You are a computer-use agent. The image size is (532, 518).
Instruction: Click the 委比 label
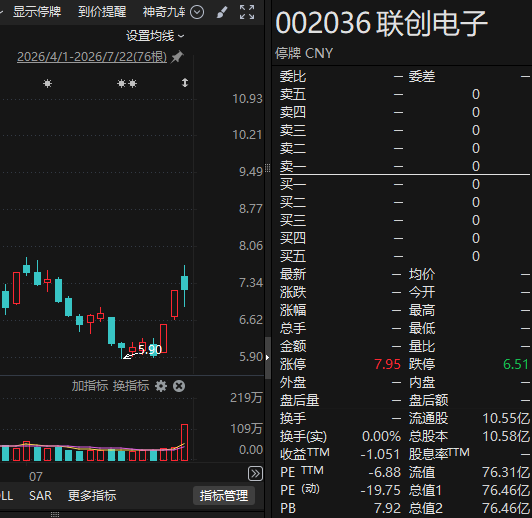point(293,76)
